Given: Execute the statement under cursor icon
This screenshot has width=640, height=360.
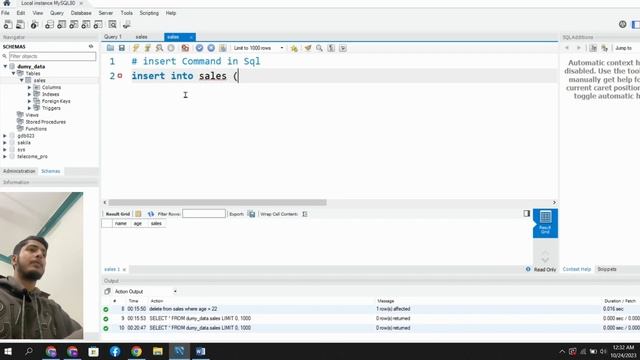Looking at the screenshot, I should pos(147,48).
